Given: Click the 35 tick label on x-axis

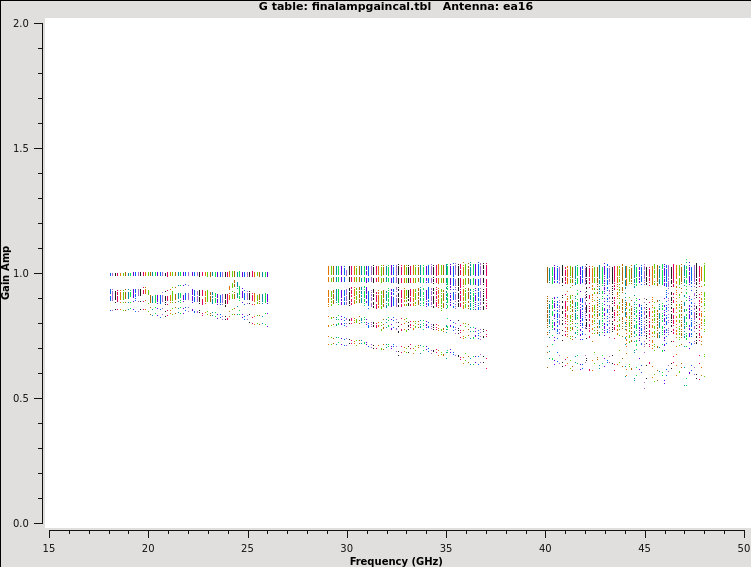Looking at the screenshot, I should coord(446,547).
